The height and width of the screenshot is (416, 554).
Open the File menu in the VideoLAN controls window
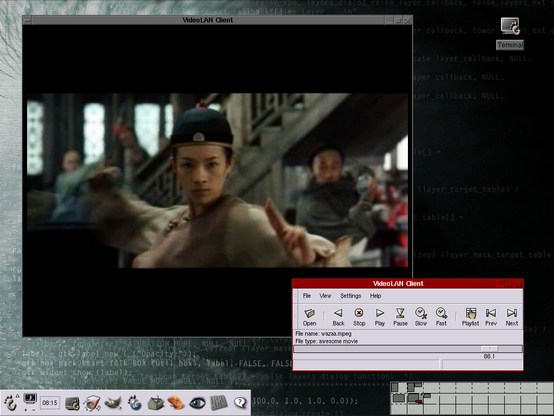(307, 296)
